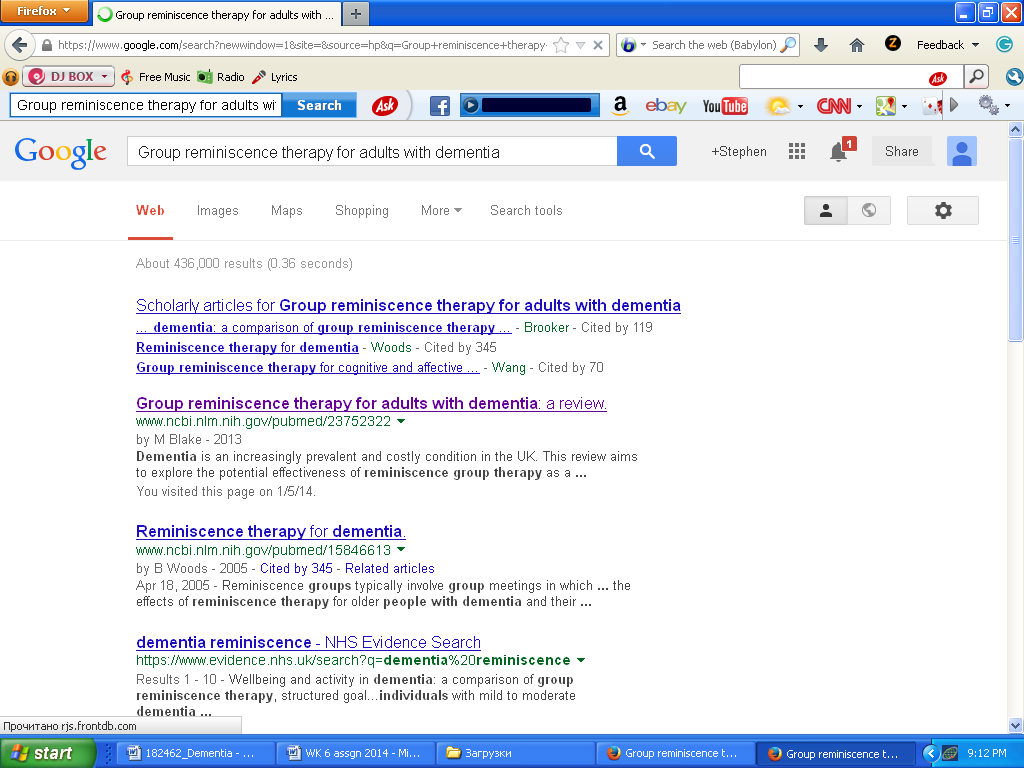Screen dimensions: 1024x768
Task: Click the Facebook icon in the toolbar
Action: (x=440, y=105)
